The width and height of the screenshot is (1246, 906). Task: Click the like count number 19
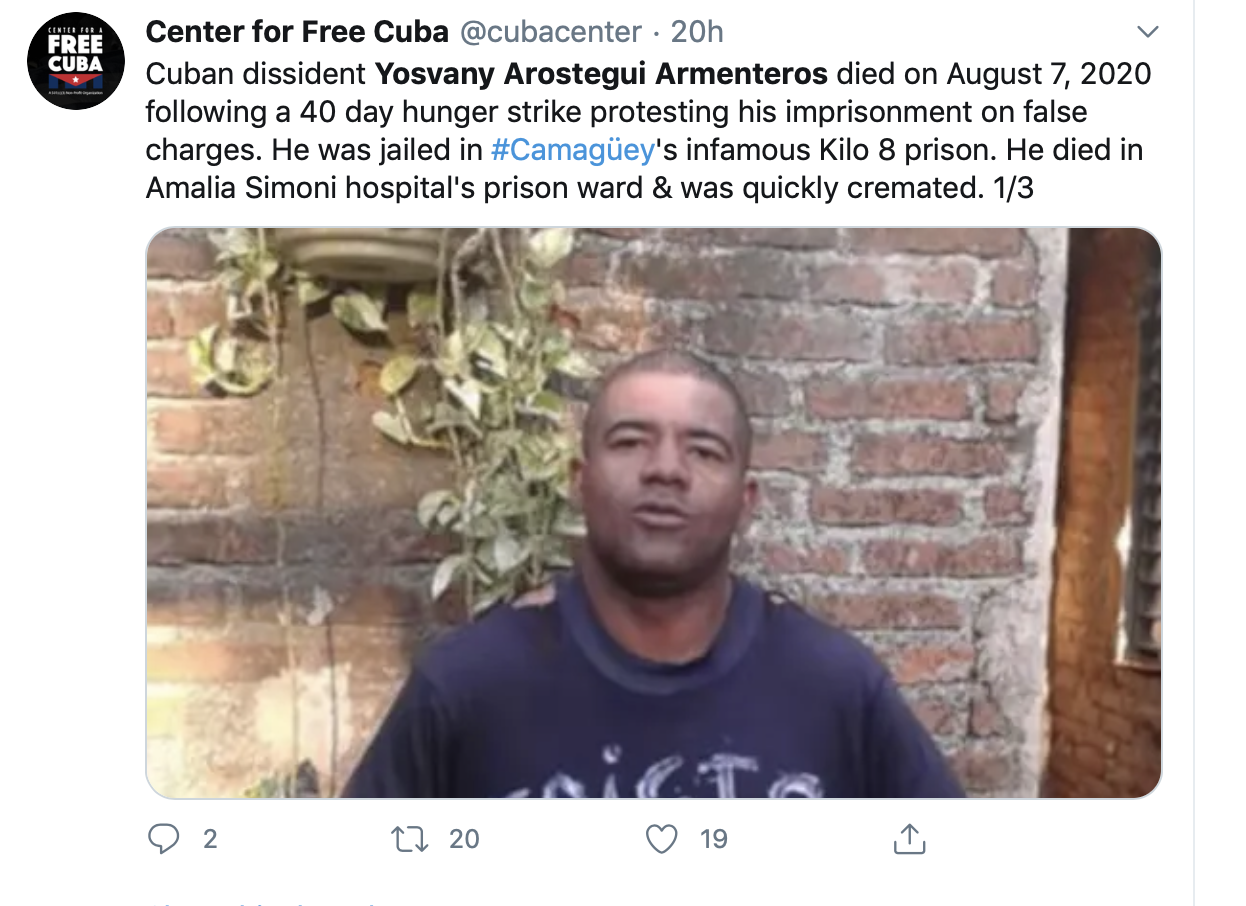[713, 838]
